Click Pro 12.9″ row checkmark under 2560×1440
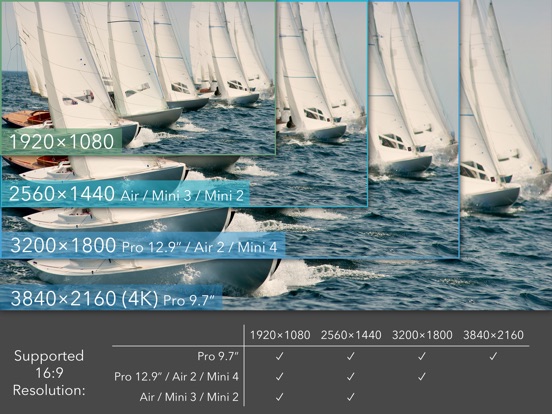Screen dimensions: 552x414 pos(351,377)
